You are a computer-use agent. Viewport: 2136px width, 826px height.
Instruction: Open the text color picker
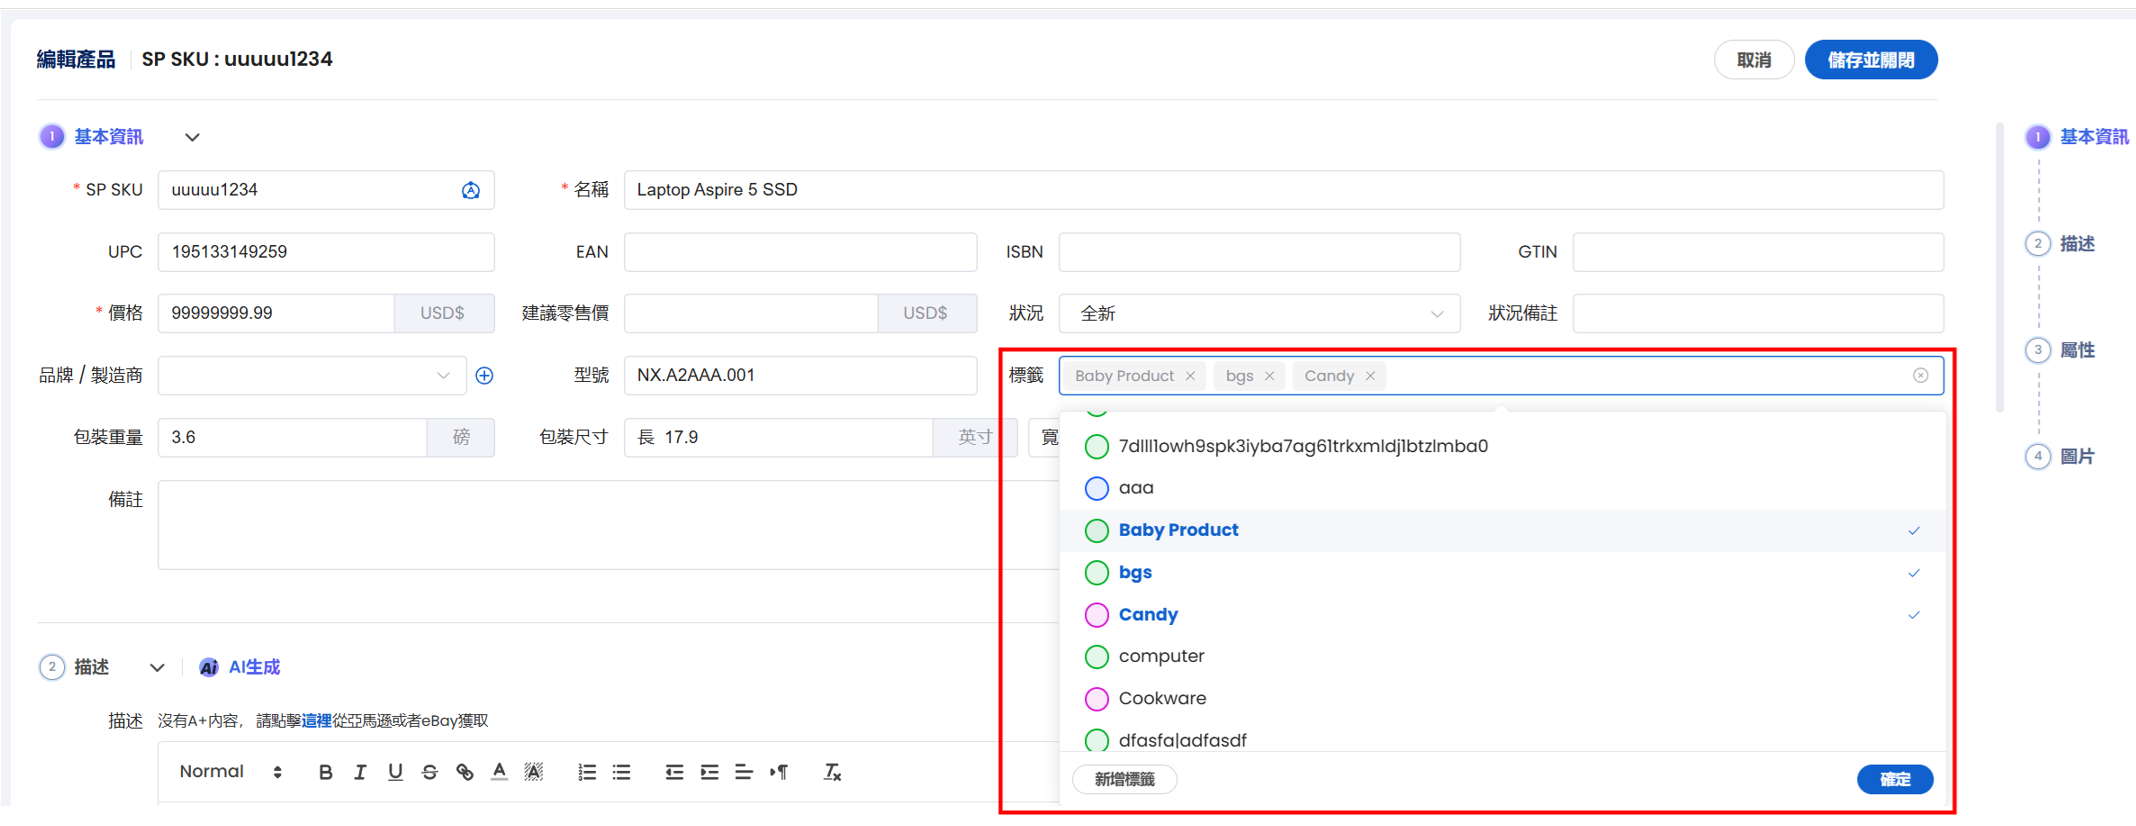point(499,772)
